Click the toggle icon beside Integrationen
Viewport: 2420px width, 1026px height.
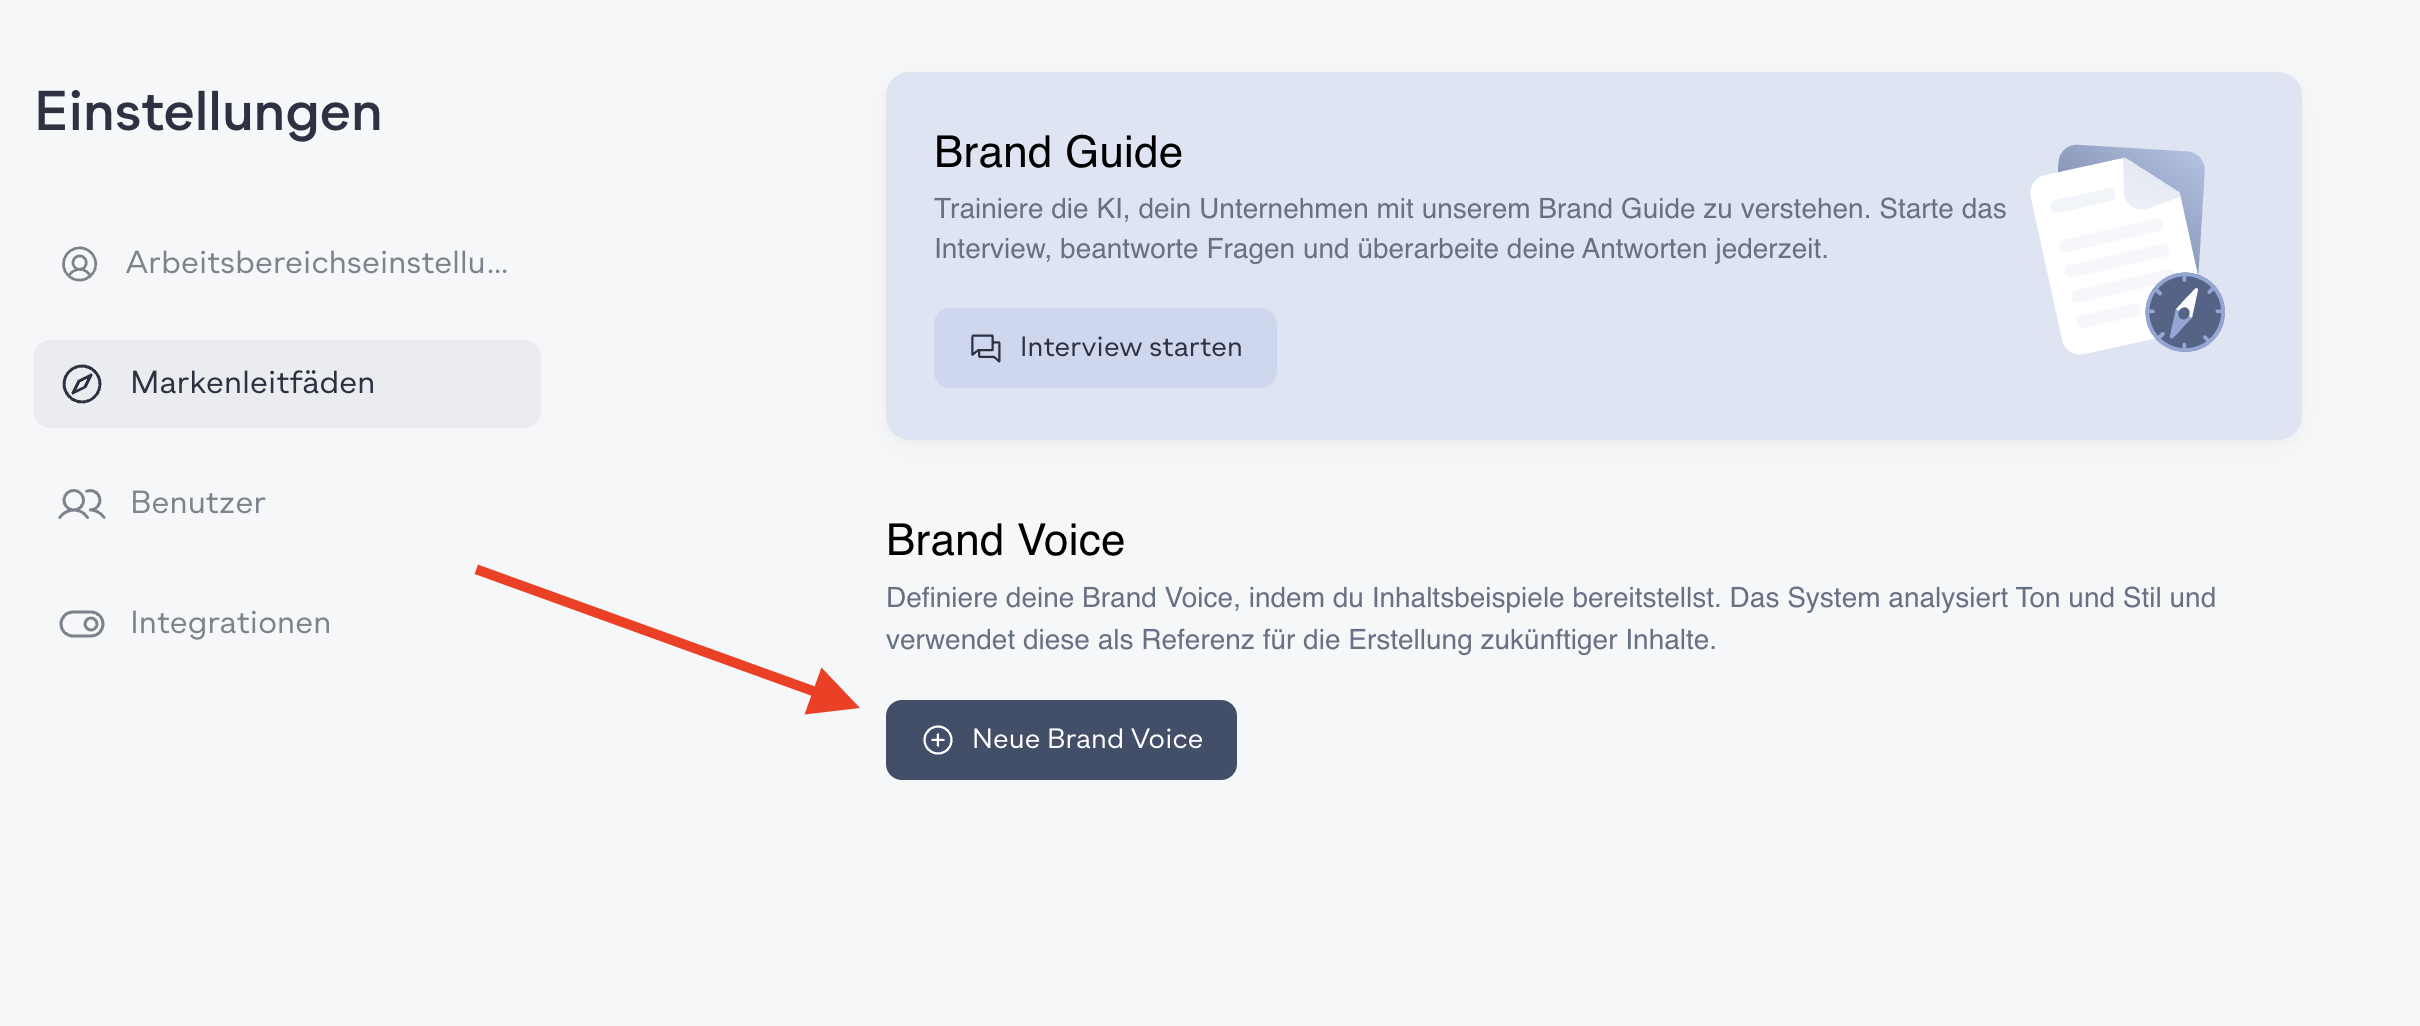point(82,624)
